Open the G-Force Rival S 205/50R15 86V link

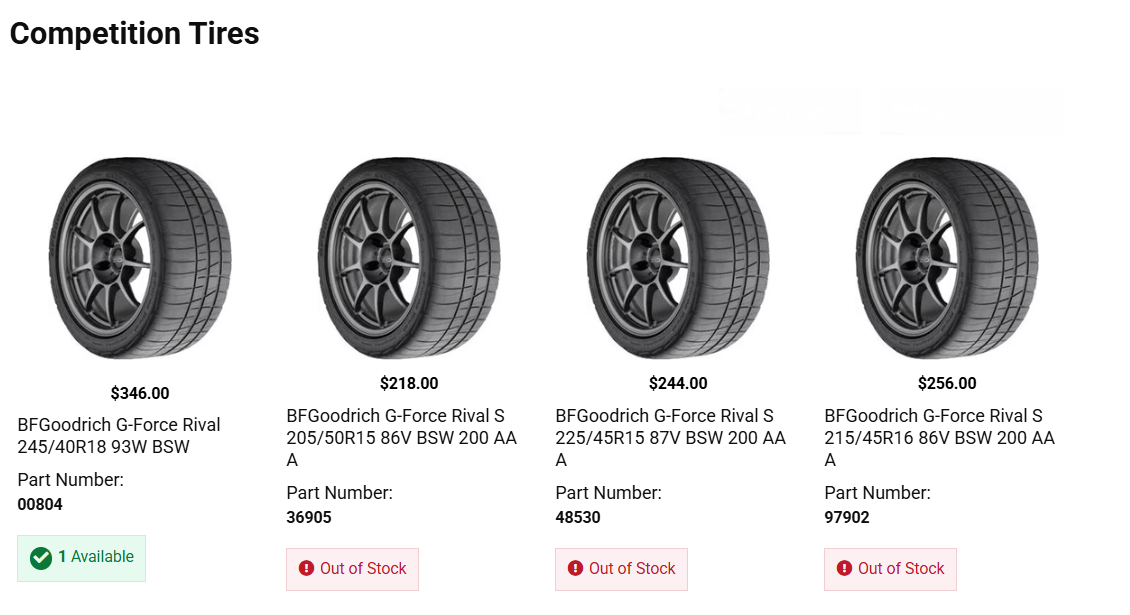401,438
